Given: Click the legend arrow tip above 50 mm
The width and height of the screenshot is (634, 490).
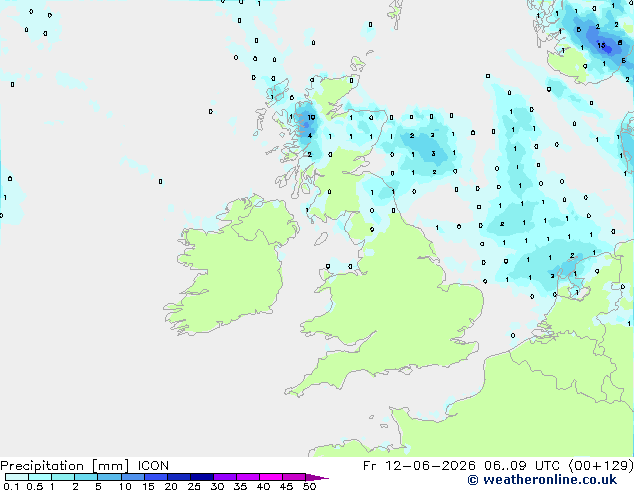Looking at the screenshot, I should (x=317, y=477).
